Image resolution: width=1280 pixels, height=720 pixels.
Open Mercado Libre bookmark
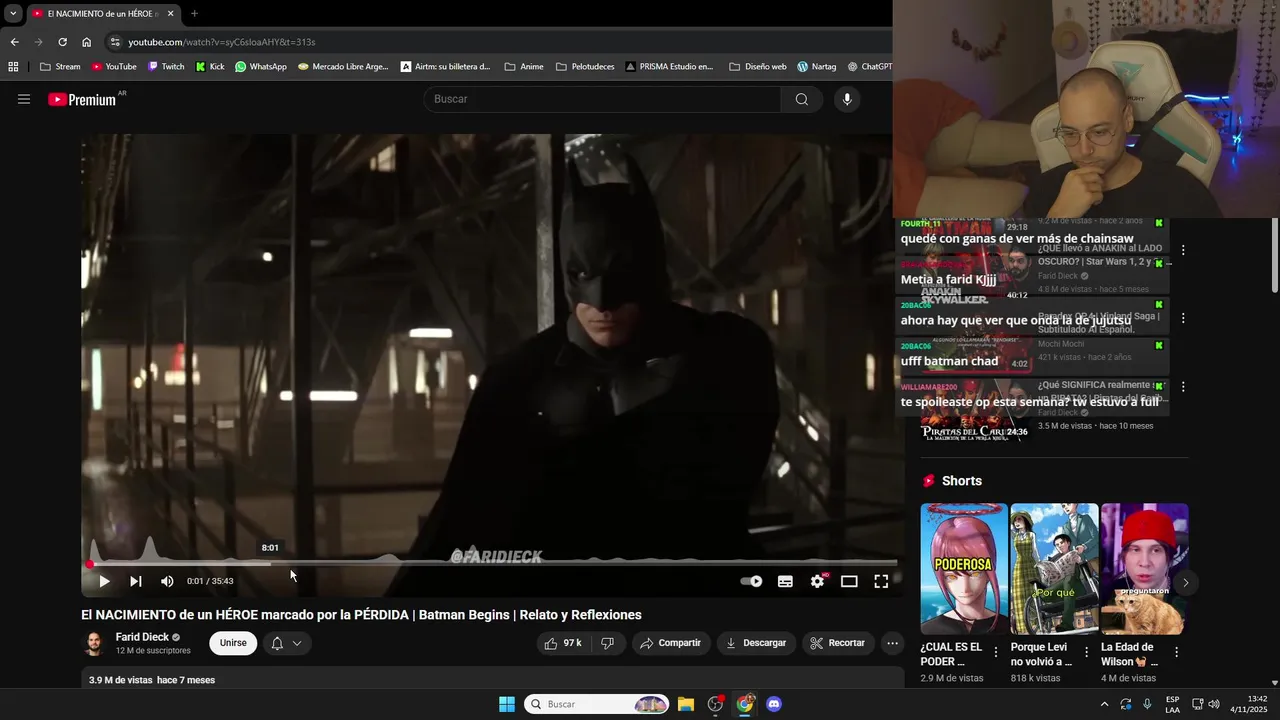(x=343, y=67)
